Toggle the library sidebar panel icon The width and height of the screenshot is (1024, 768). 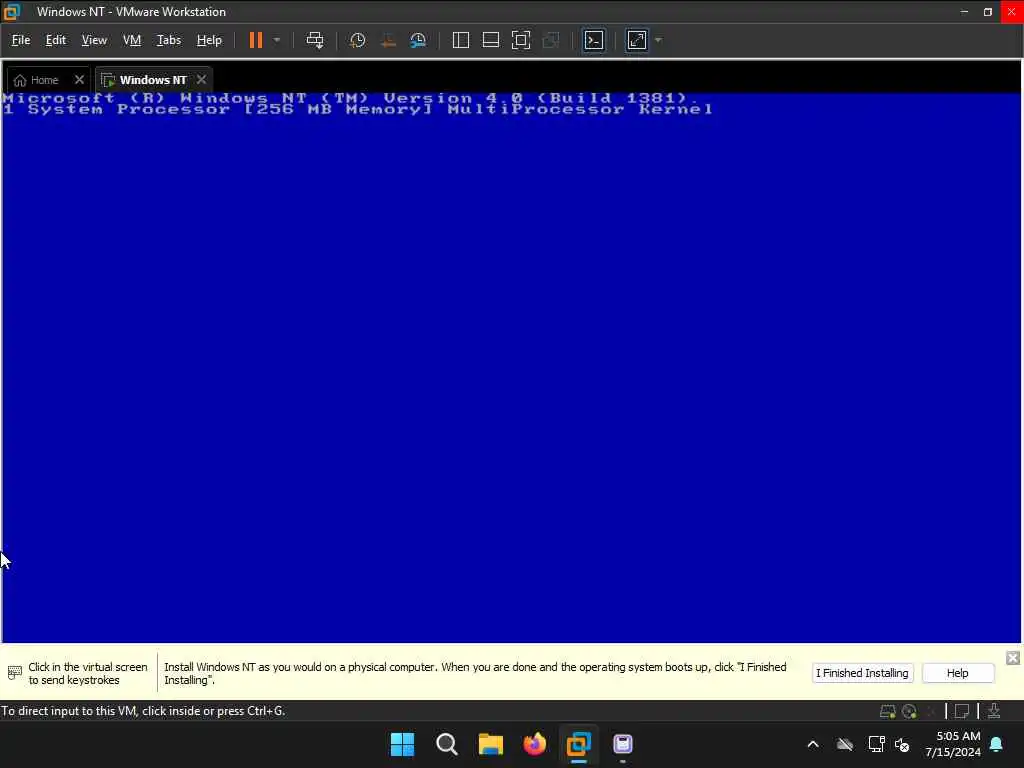click(460, 40)
